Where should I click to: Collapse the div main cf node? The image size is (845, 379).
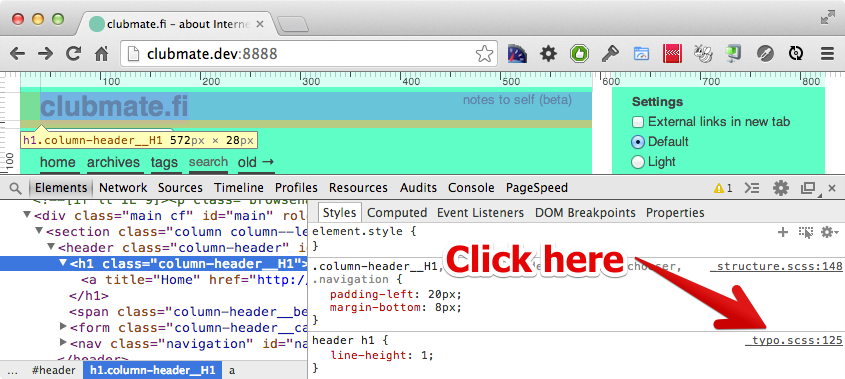[27, 216]
